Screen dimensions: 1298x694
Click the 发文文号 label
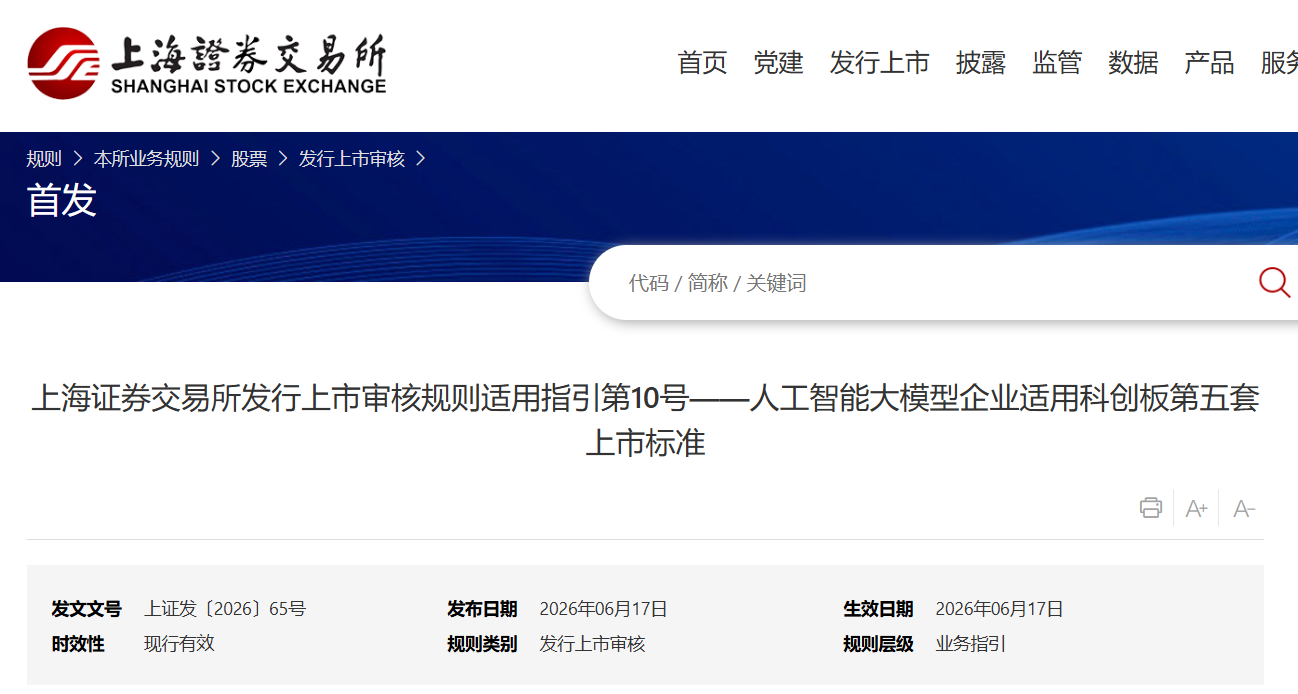point(87,609)
